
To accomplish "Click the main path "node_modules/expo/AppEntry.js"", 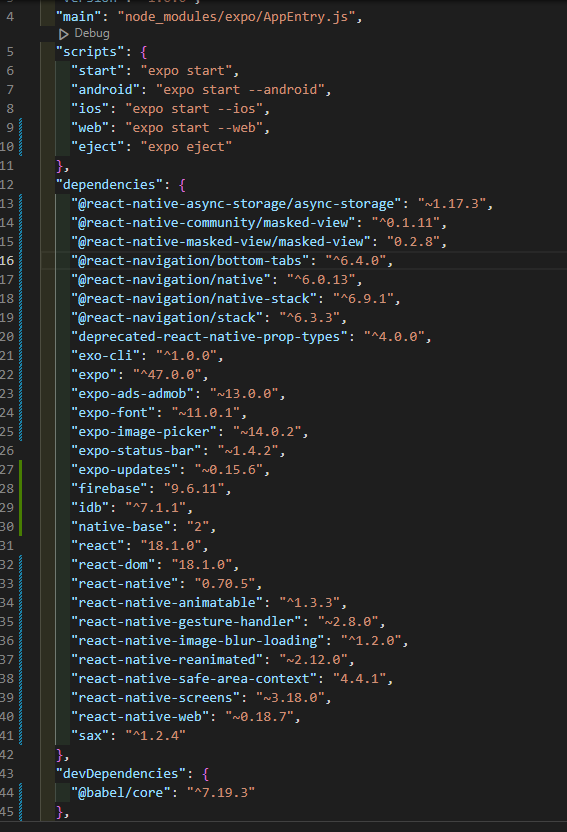I will [236, 17].
